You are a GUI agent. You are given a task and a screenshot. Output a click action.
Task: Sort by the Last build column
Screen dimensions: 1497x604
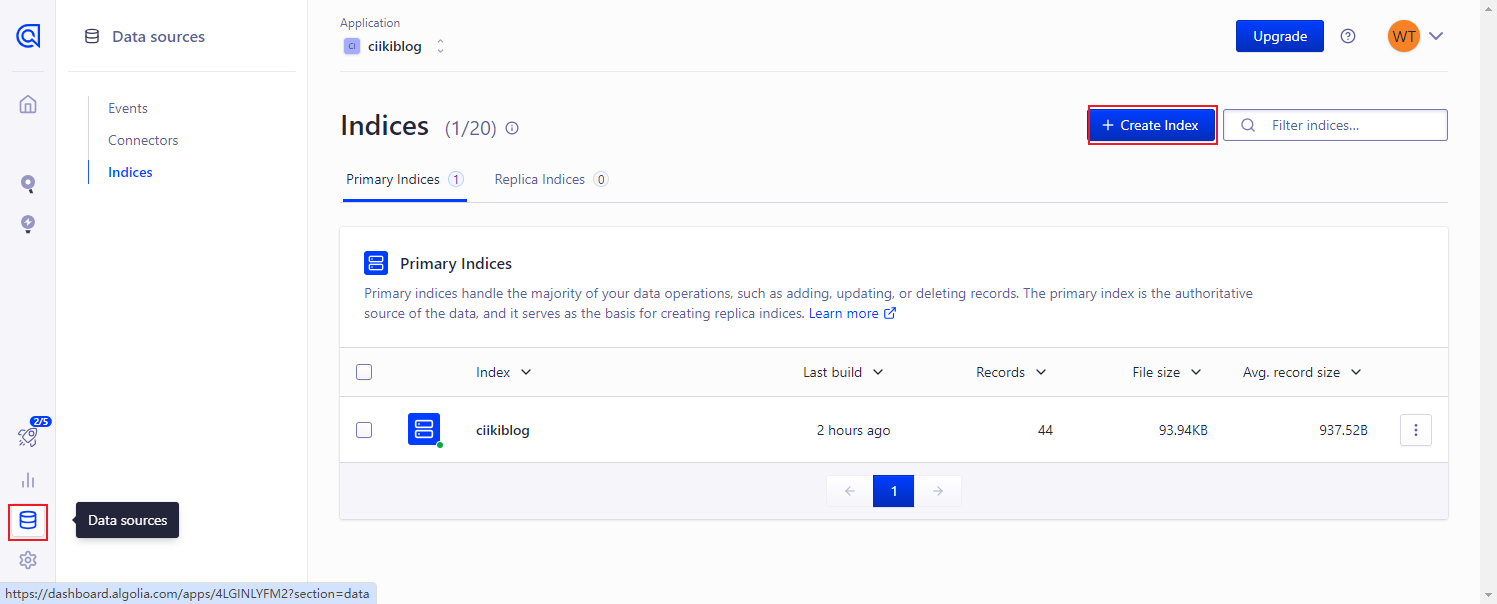(843, 372)
